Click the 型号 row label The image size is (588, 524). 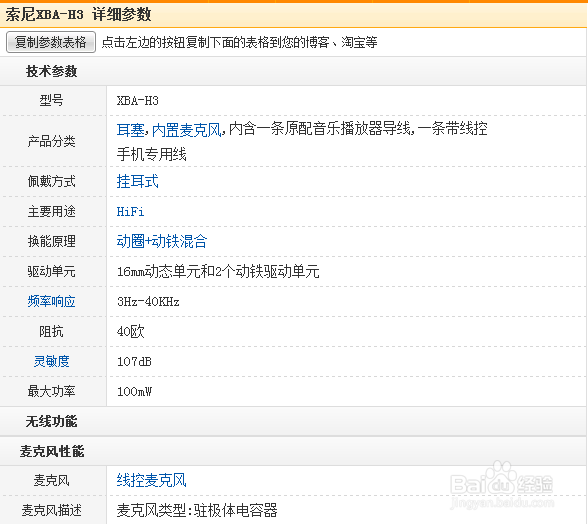(x=51, y=100)
